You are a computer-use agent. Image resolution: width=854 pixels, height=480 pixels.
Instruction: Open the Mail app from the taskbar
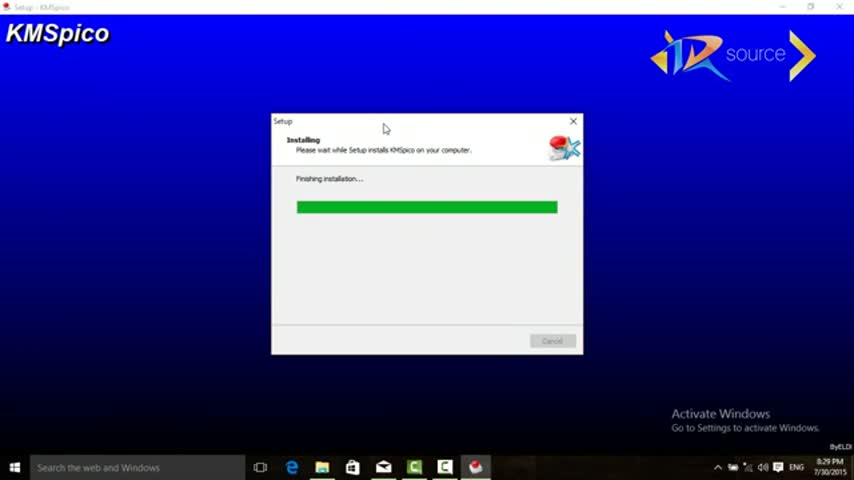pyautogui.click(x=383, y=467)
